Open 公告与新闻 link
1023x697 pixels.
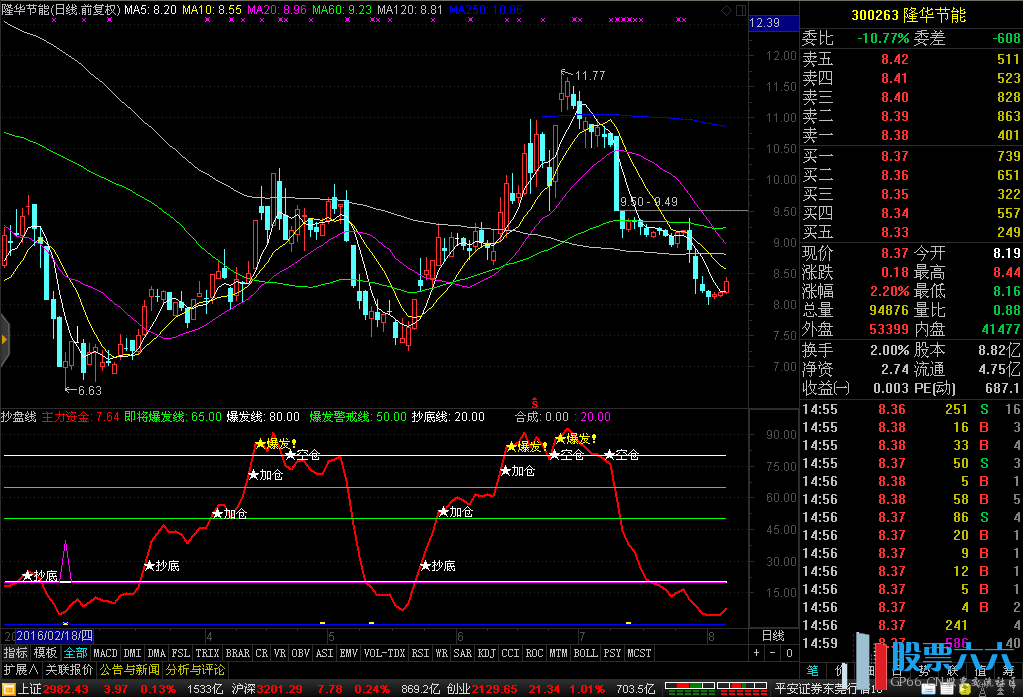coord(130,669)
